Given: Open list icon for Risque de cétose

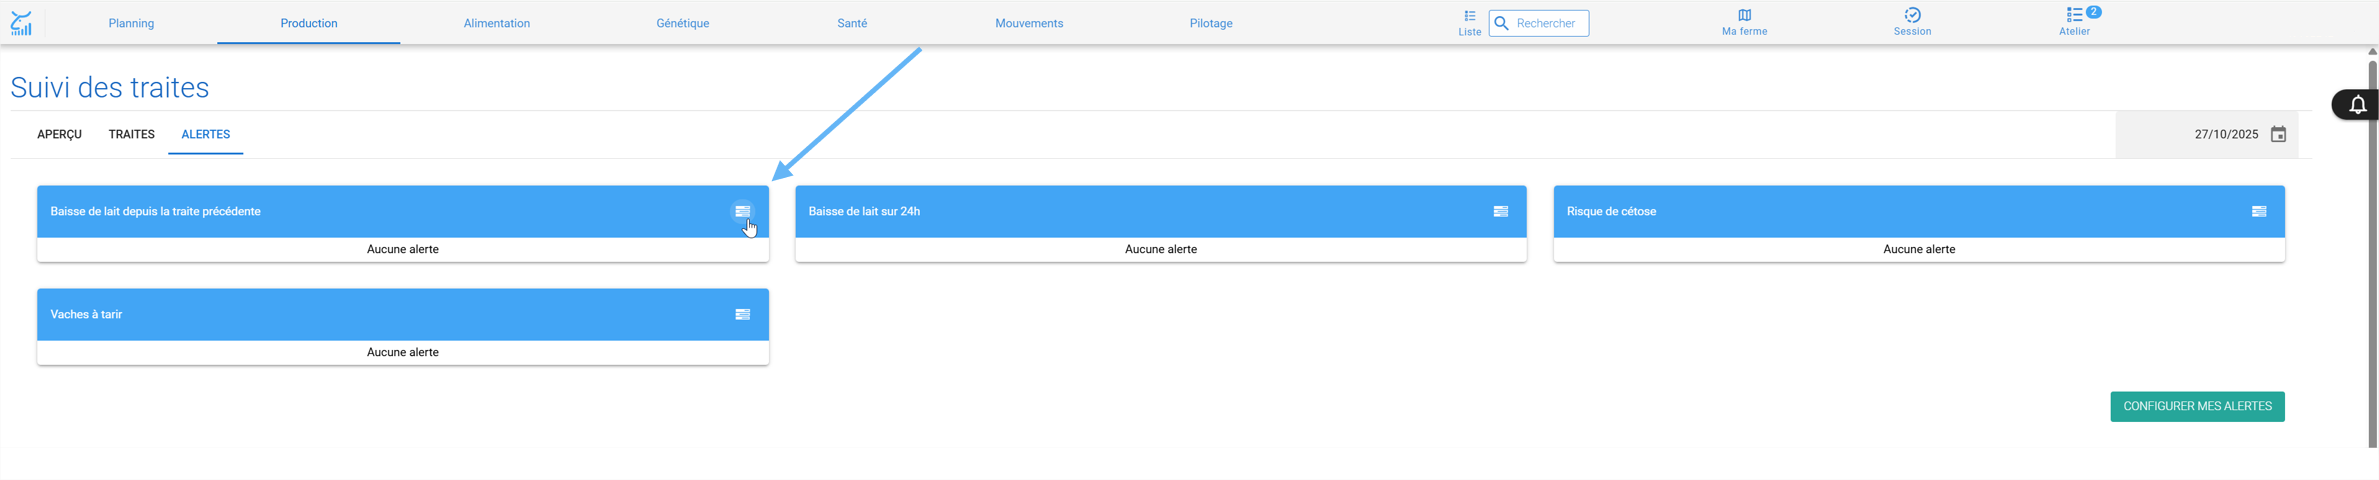Looking at the screenshot, I should tap(2258, 211).
